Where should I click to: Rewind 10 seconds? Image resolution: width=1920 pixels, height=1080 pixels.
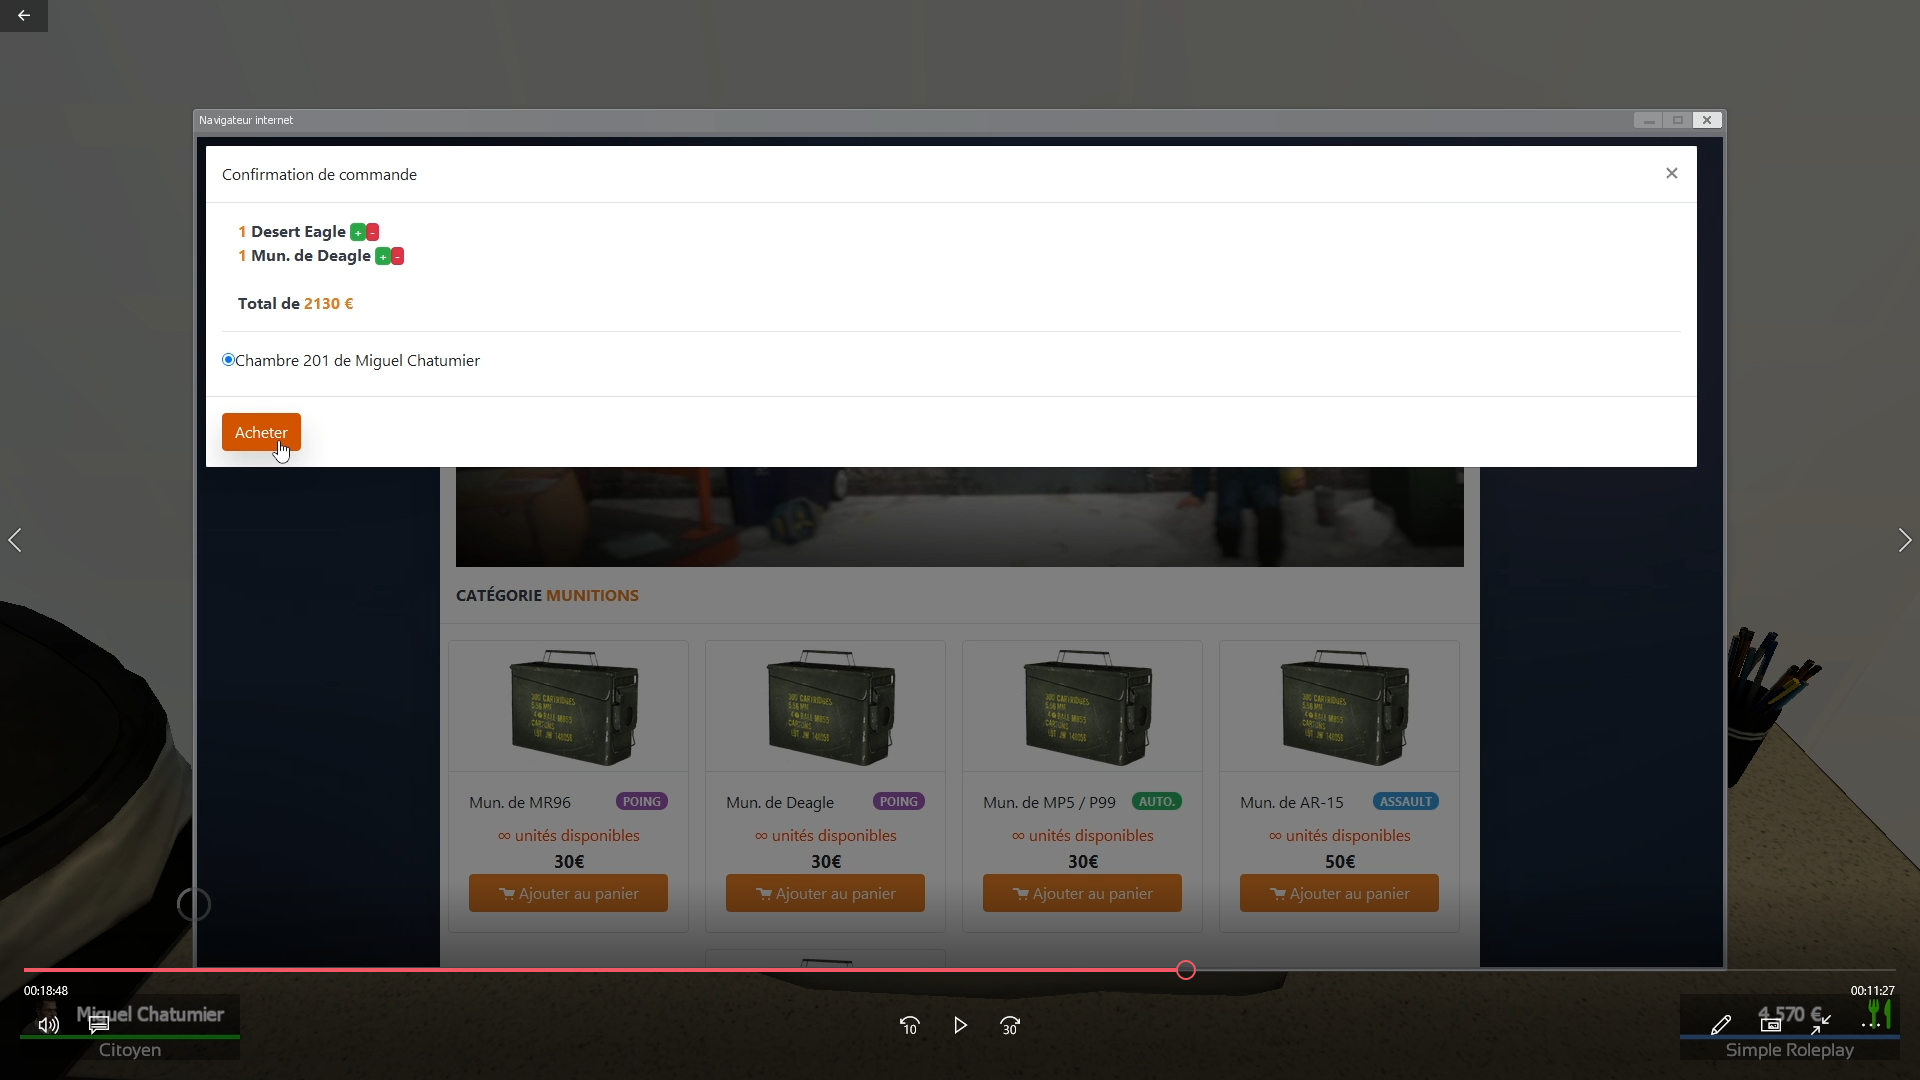909,1026
